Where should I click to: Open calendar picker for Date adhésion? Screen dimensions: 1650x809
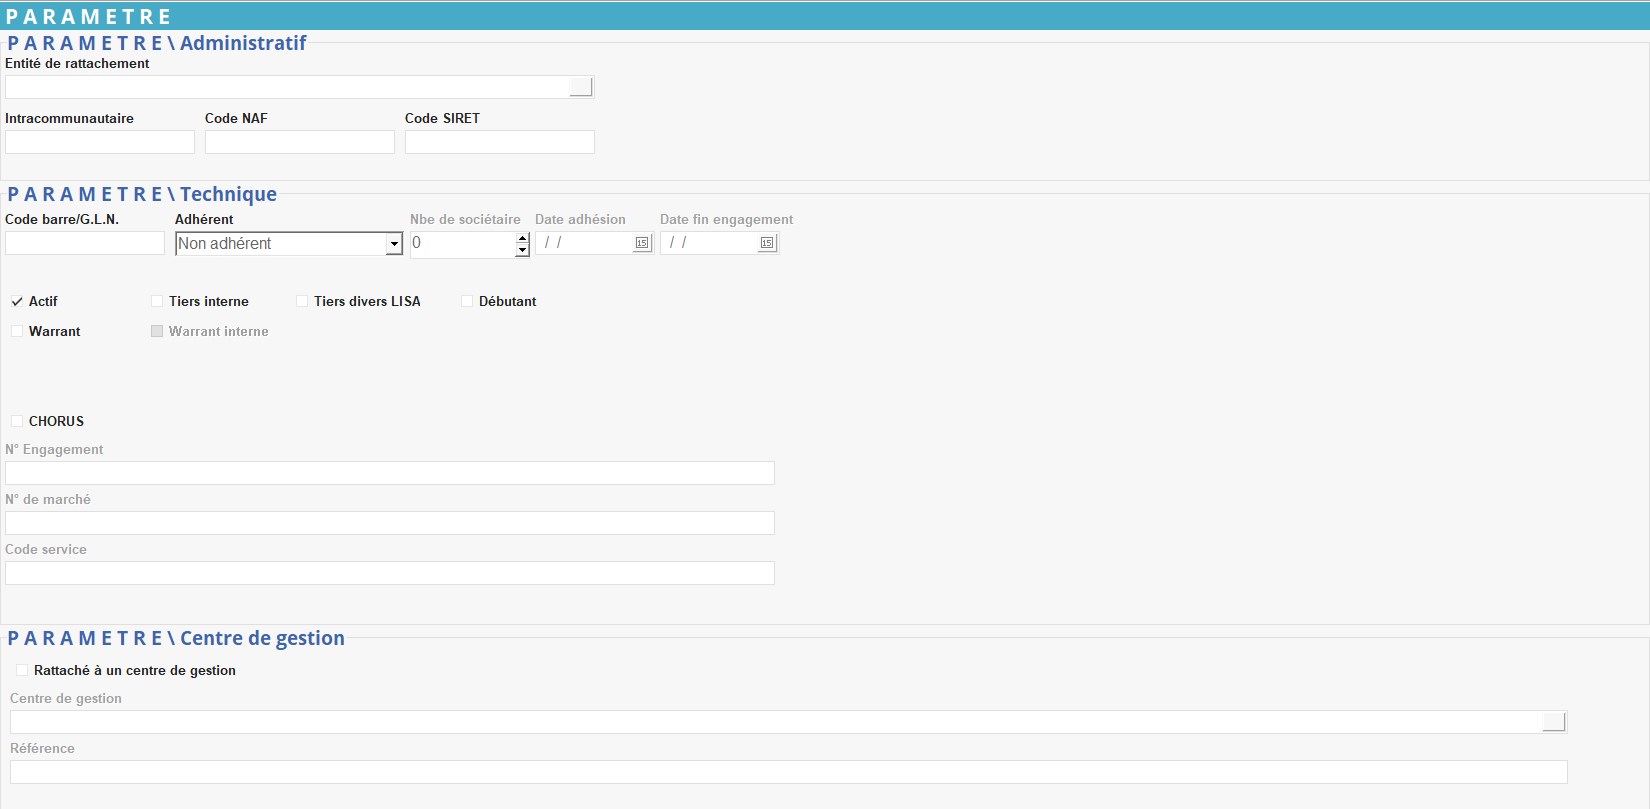642,243
